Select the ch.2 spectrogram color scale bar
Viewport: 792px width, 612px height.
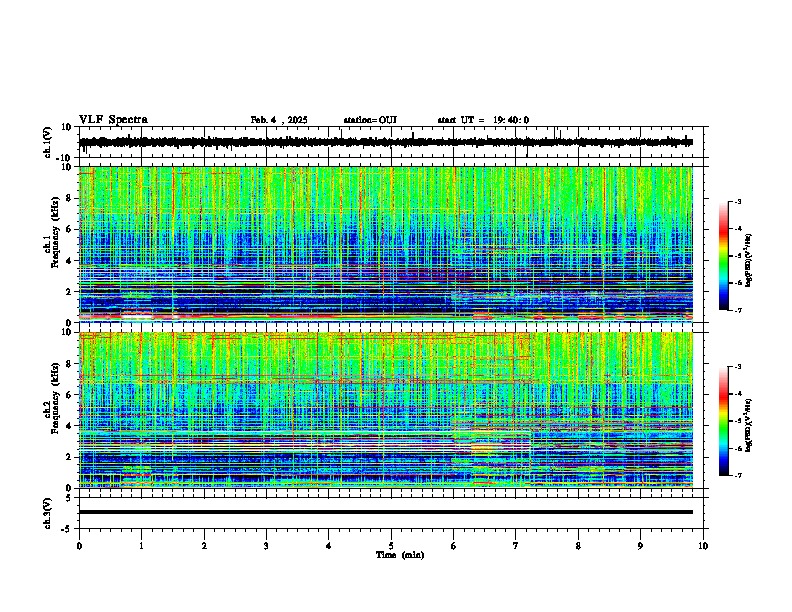click(723, 421)
